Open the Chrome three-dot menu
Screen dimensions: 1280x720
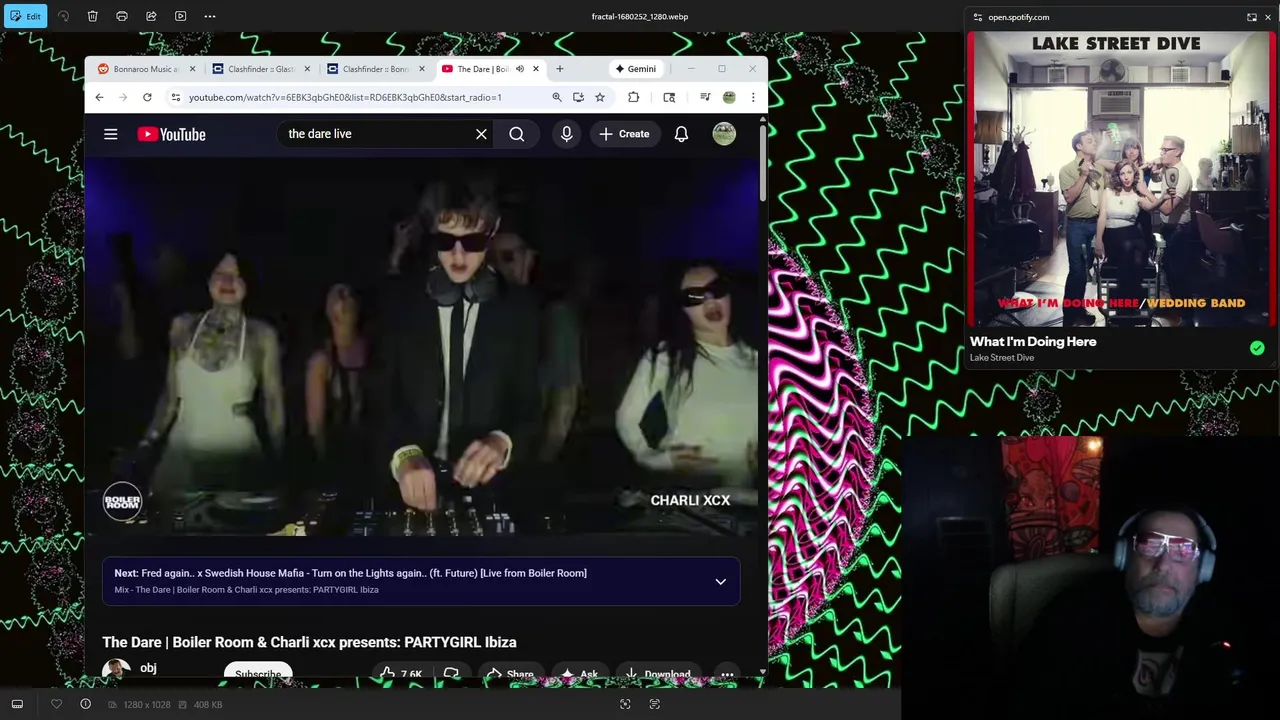753,97
